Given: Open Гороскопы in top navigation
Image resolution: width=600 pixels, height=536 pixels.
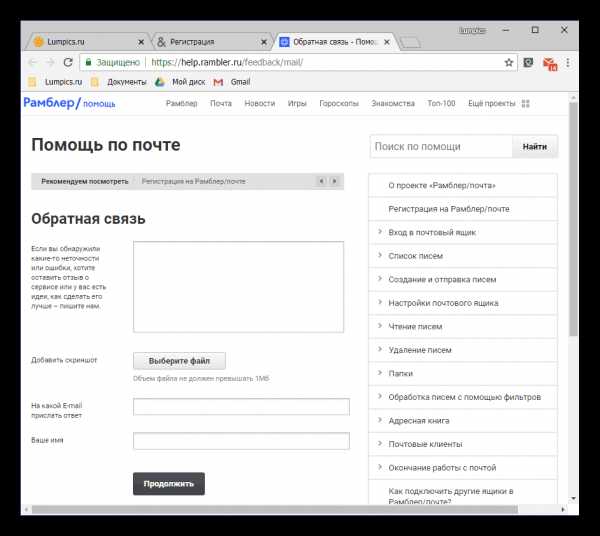Looking at the screenshot, I should click(x=339, y=104).
